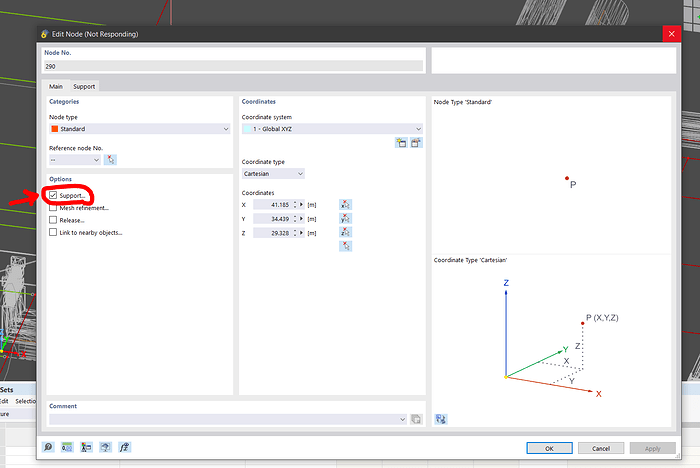
Task: Uncheck the Support option checkbox
Action: coord(53,196)
